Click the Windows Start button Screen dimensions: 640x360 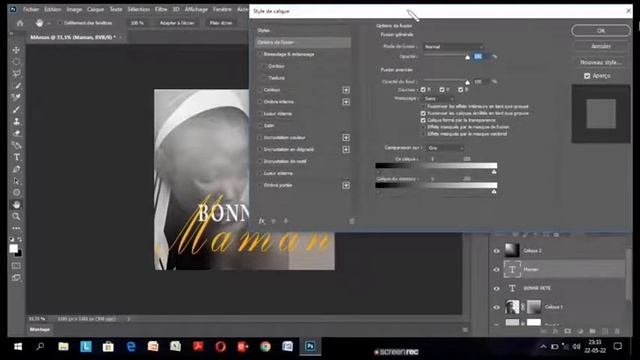point(18,347)
